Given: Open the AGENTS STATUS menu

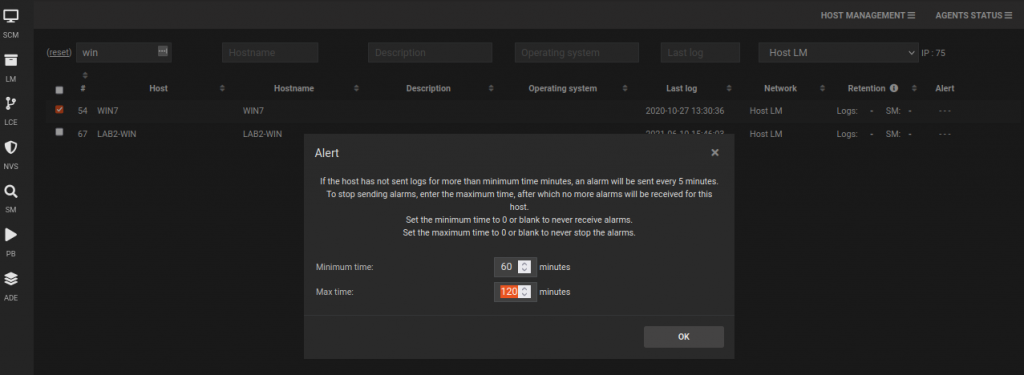Looking at the screenshot, I should point(973,15).
